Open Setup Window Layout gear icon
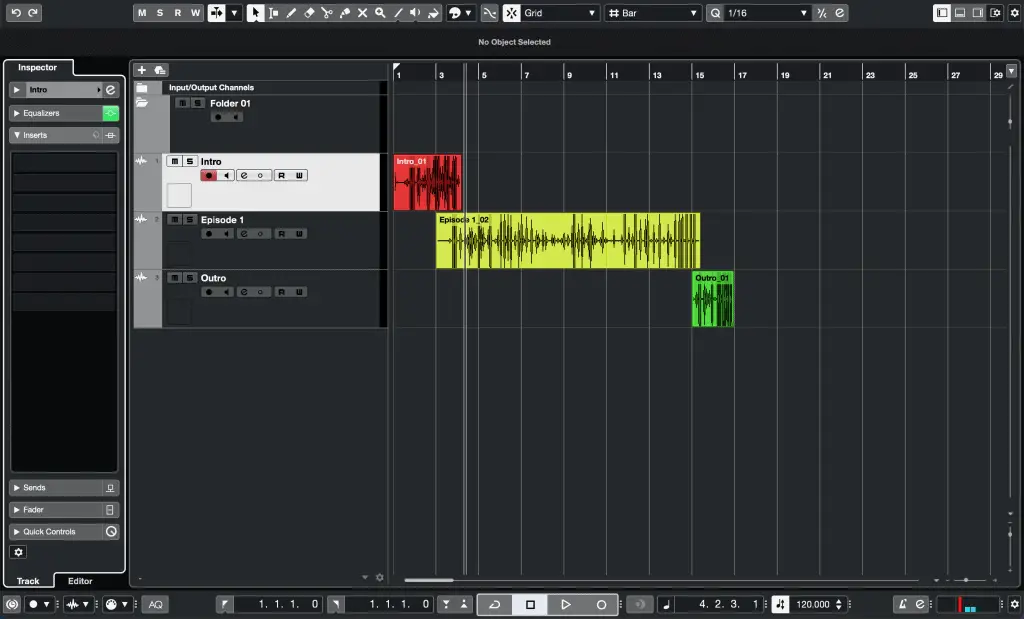Screen dimensions: 1024x619 (995, 12)
